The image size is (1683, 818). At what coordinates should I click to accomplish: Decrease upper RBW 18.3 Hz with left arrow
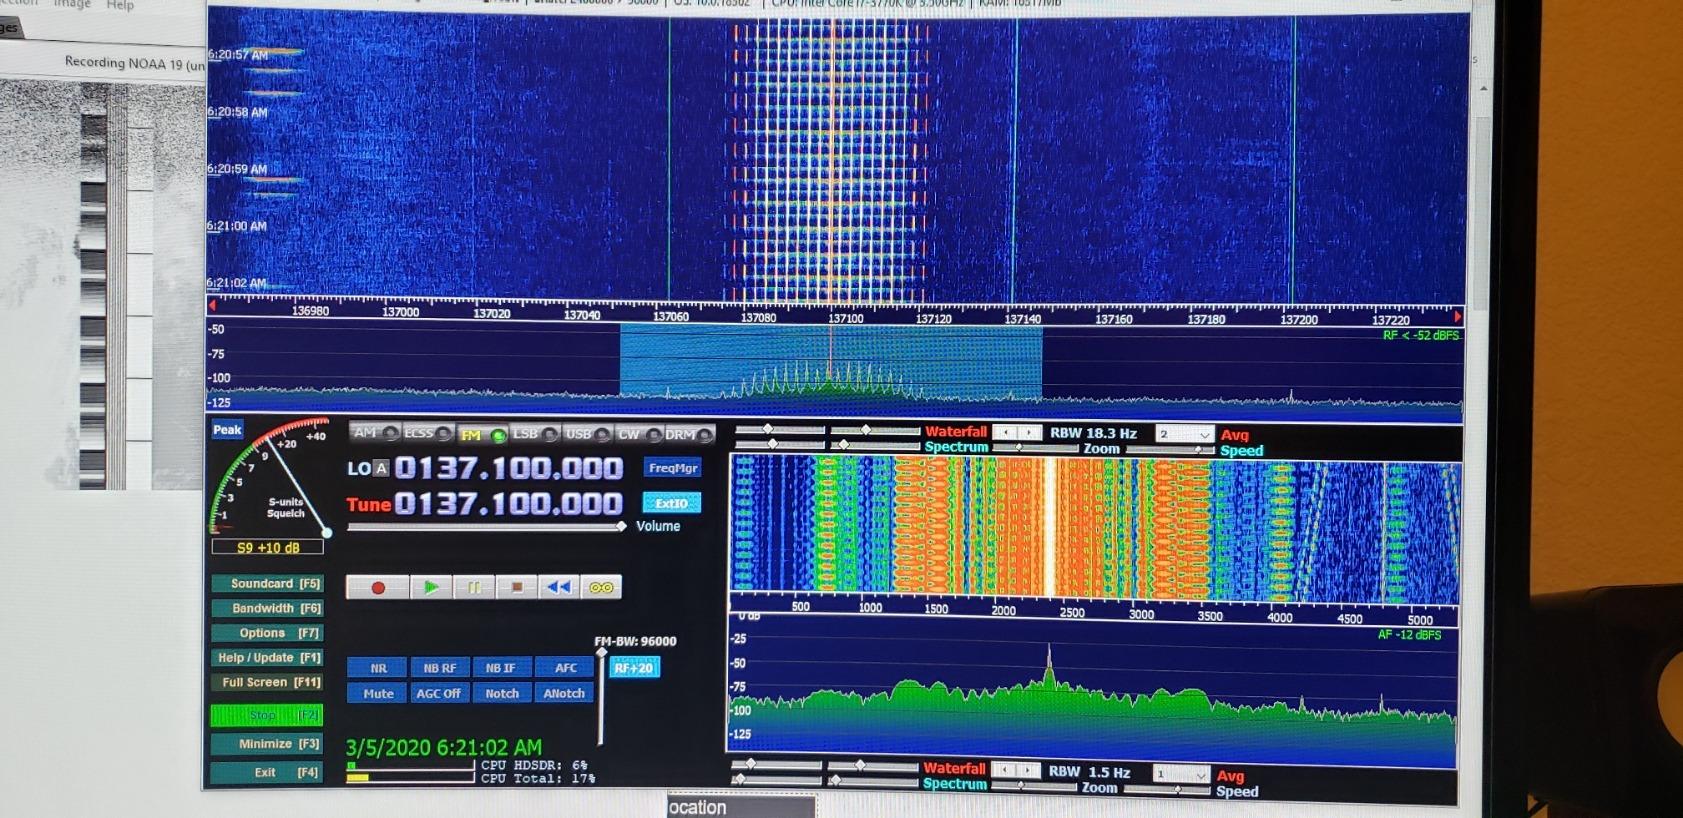1006,433
